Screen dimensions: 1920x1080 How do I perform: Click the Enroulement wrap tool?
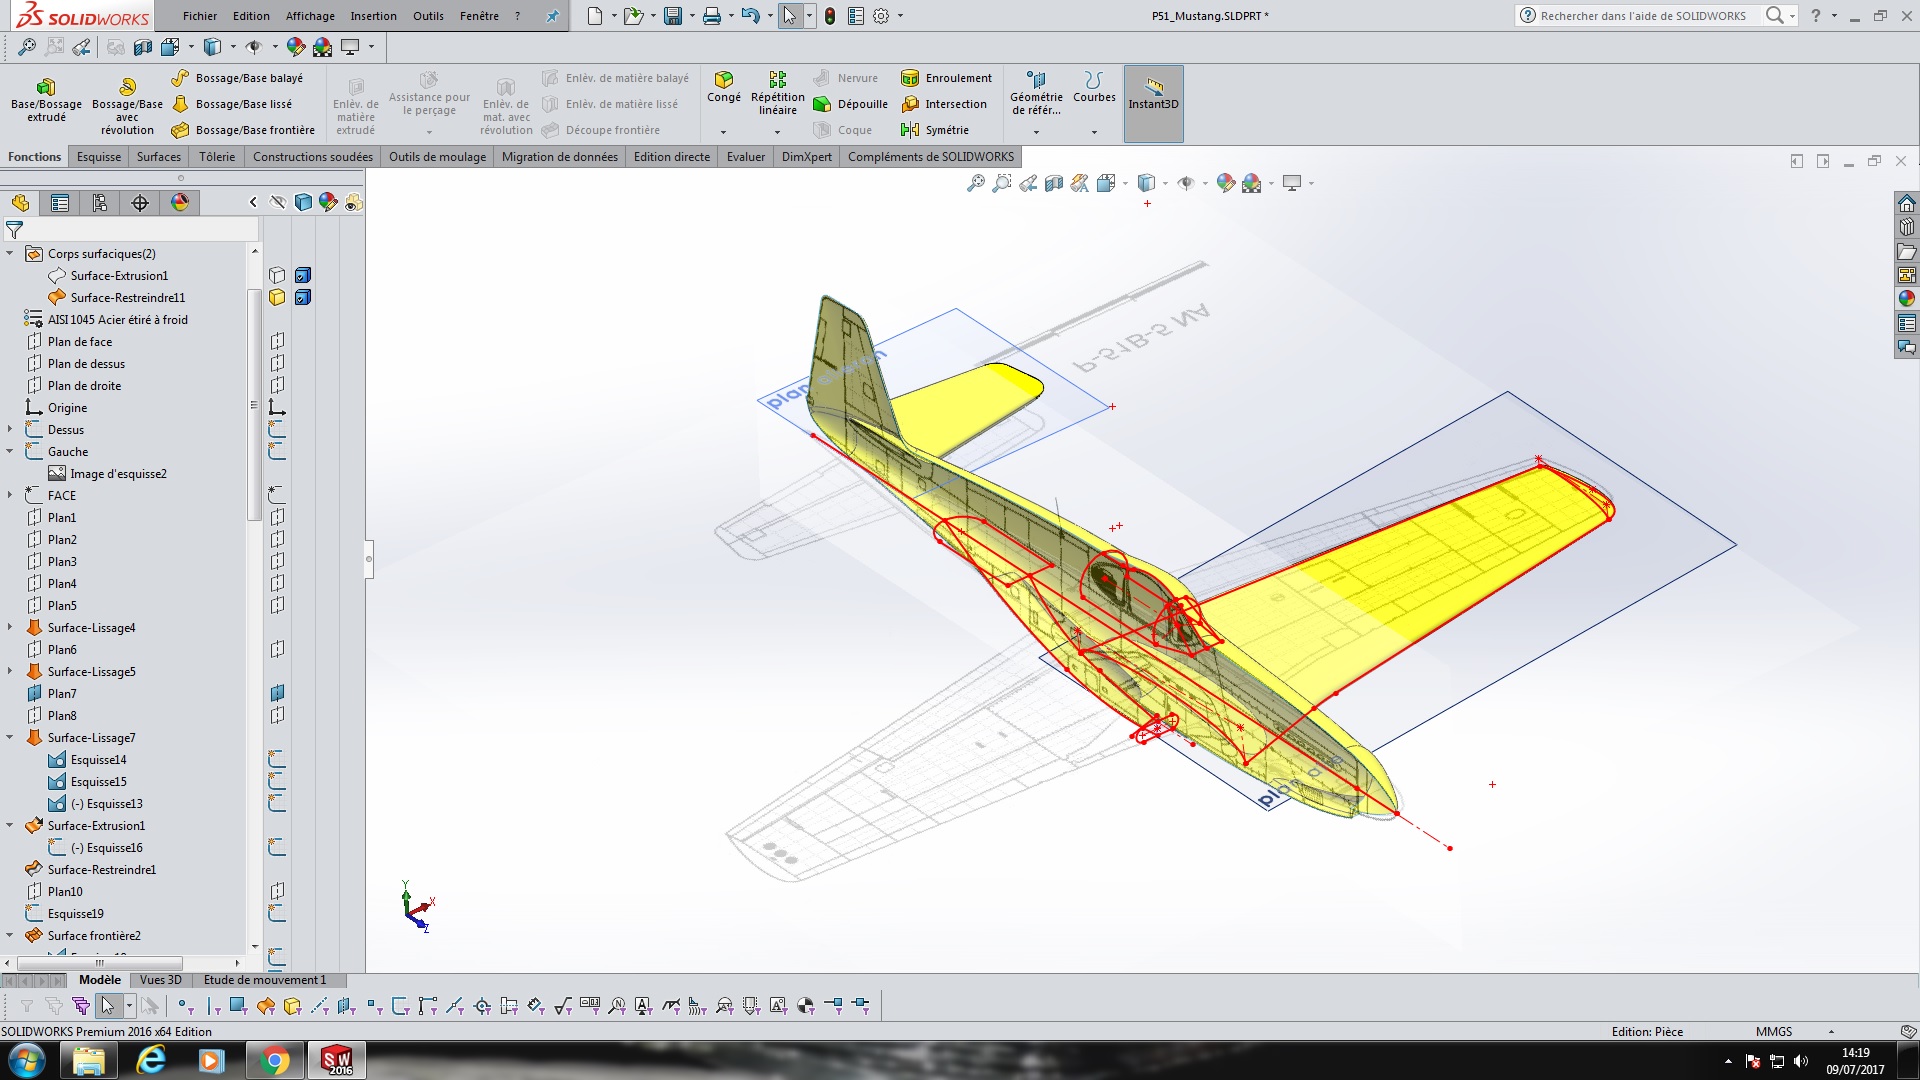point(947,78)
